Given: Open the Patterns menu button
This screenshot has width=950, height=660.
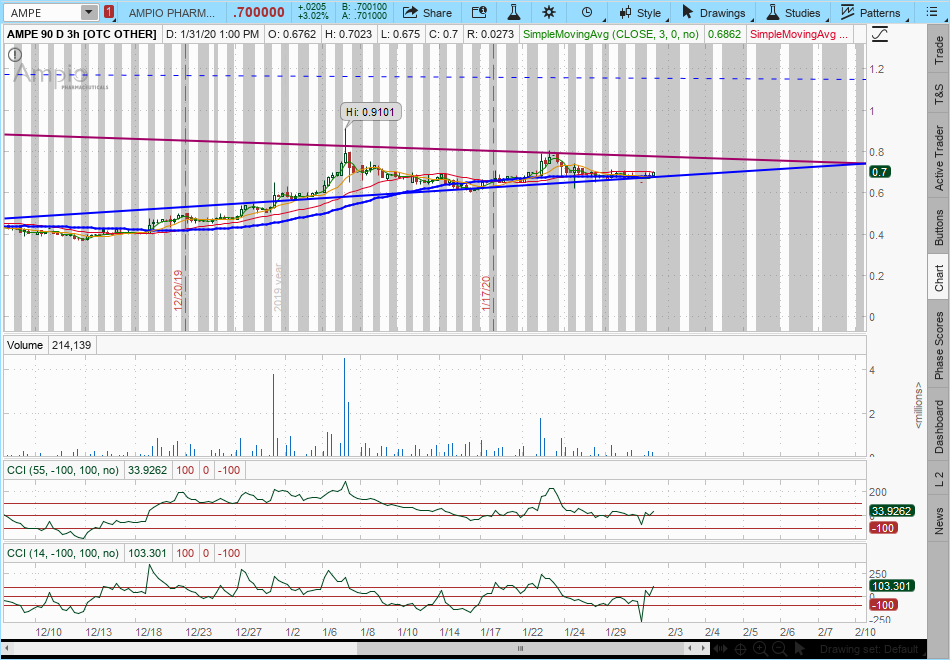Looking at the screenshot, I should click(x=870, y=13).
